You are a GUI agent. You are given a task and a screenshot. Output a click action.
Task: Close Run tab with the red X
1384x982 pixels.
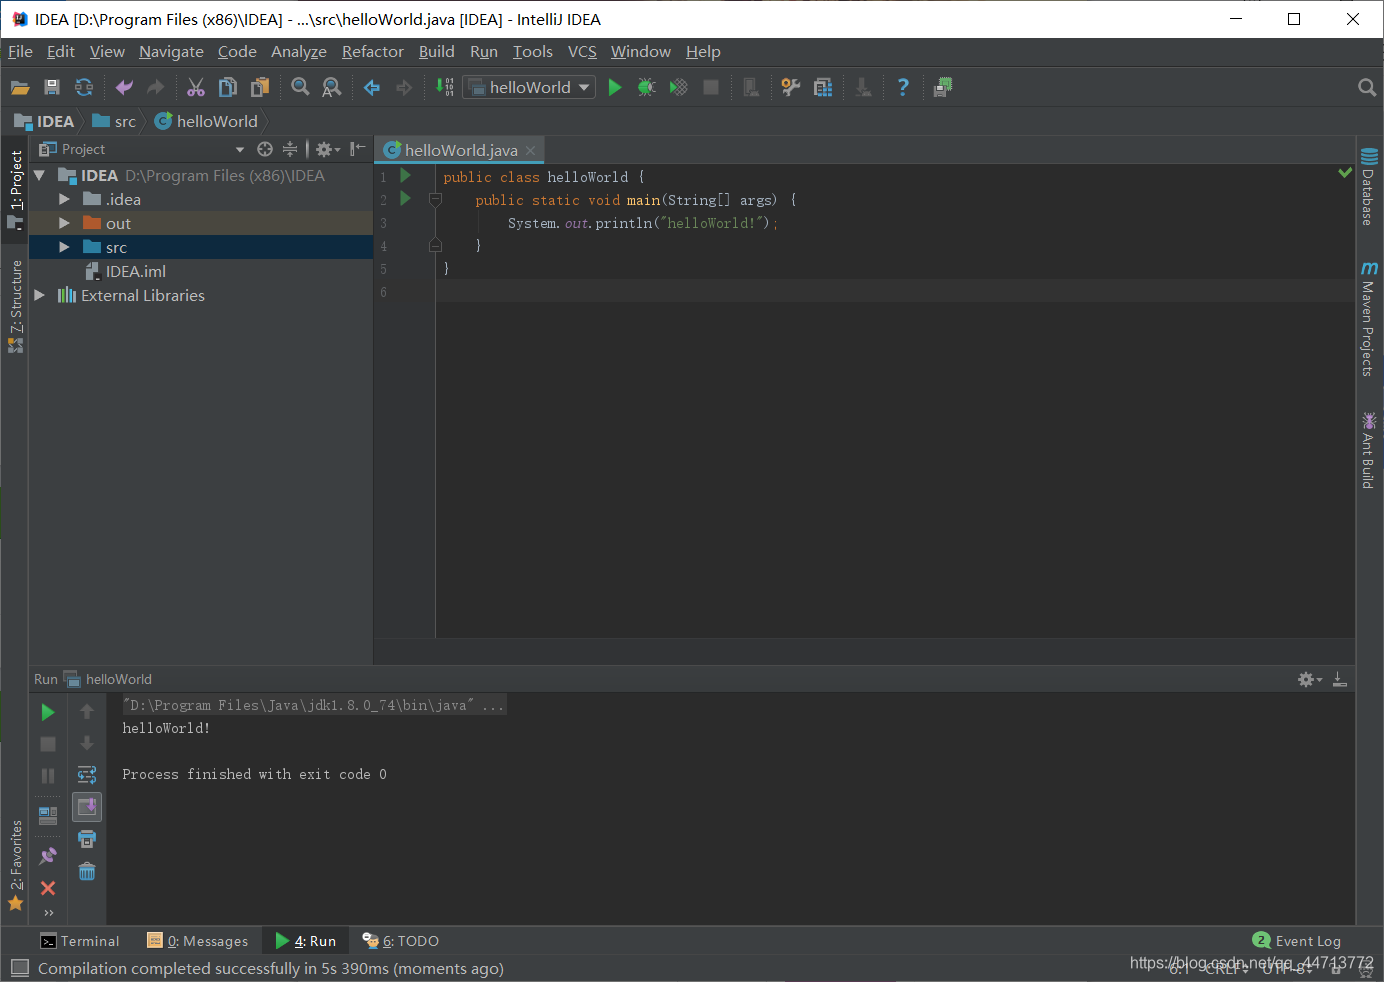[48, 888]
